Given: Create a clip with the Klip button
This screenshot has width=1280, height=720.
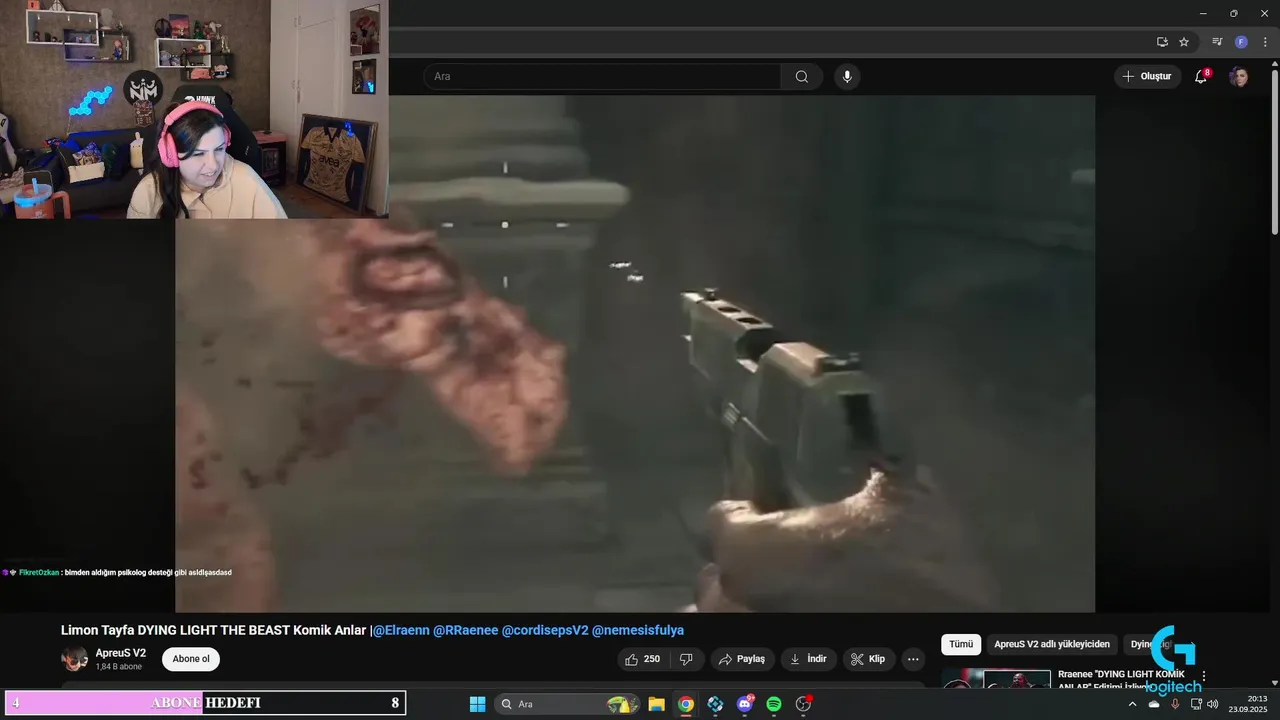Looking at the screenshot, I should (x=868, y=659).
